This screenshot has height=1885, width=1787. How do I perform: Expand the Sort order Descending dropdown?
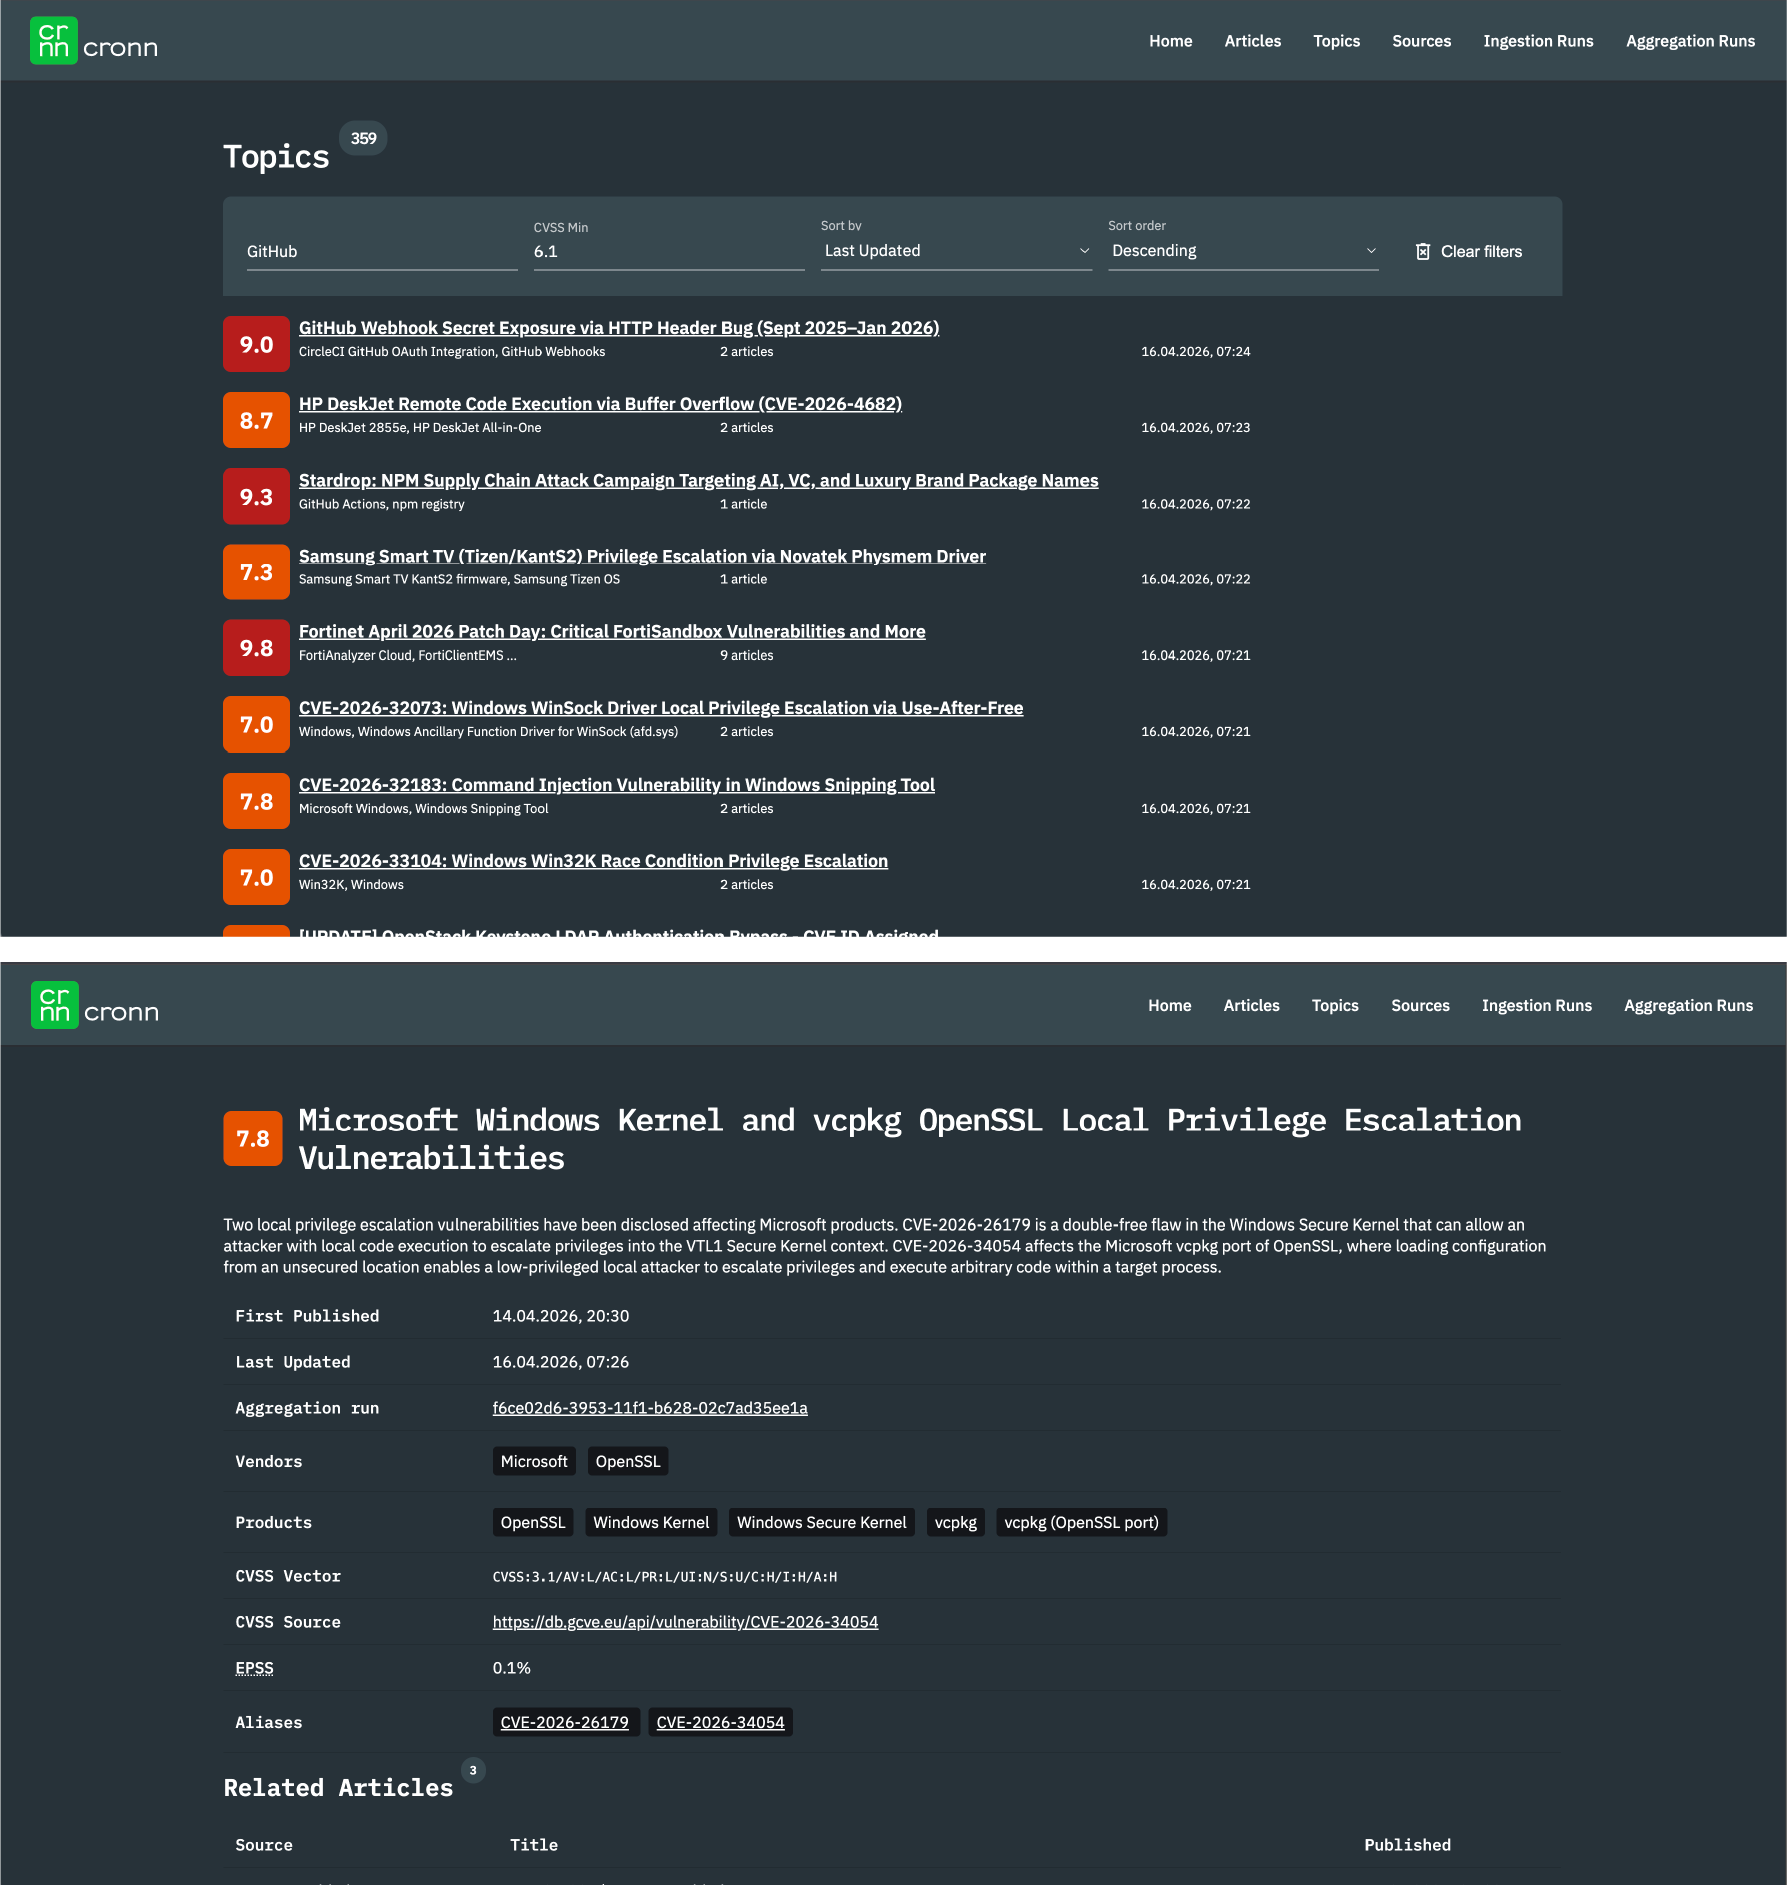(x=1243, y=251)
